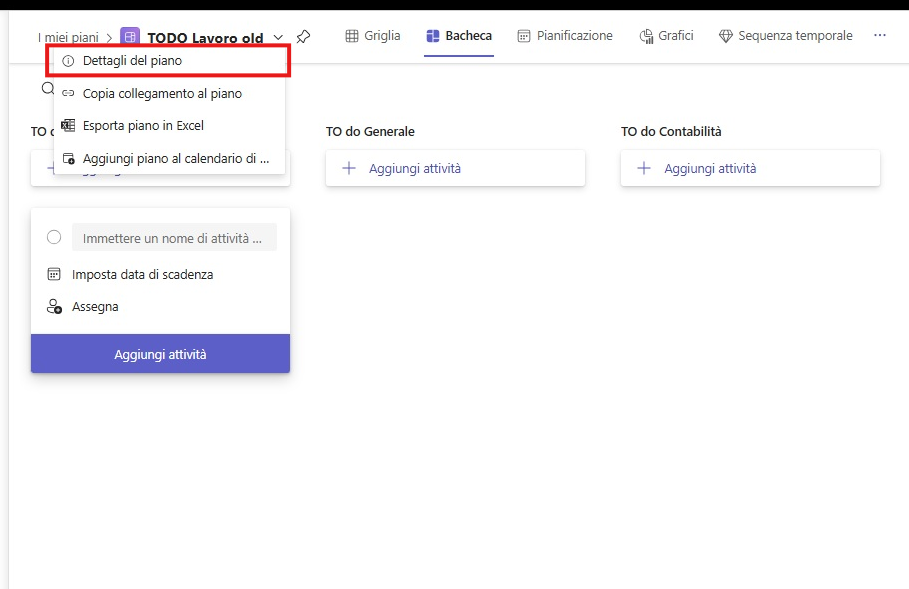The height and width of the screenshot is (589, 909).
Task: Click the person icon next to Assegna
Action: [x=54, y=307]
